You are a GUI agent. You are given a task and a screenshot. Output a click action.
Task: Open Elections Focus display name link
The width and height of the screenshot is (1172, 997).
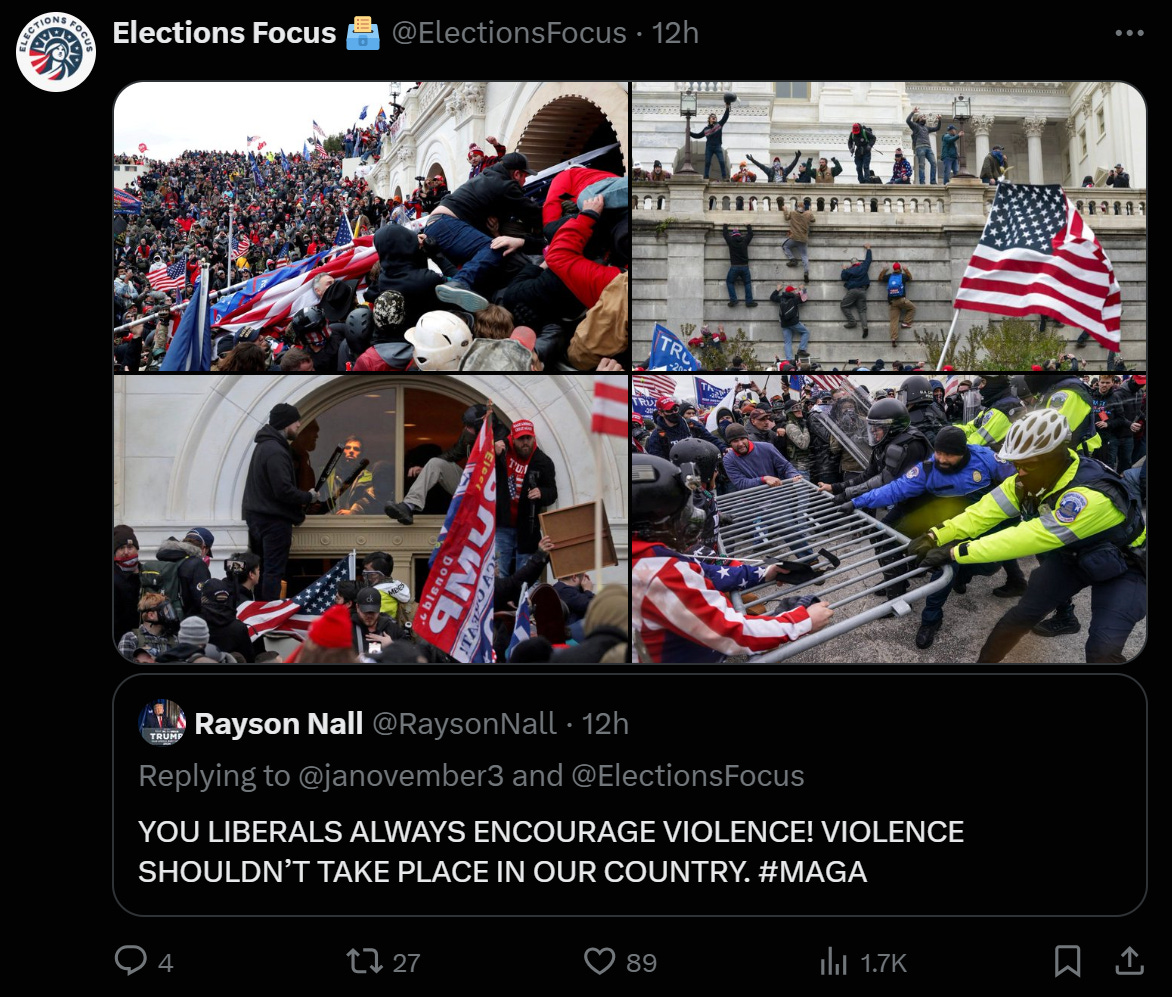224,33
